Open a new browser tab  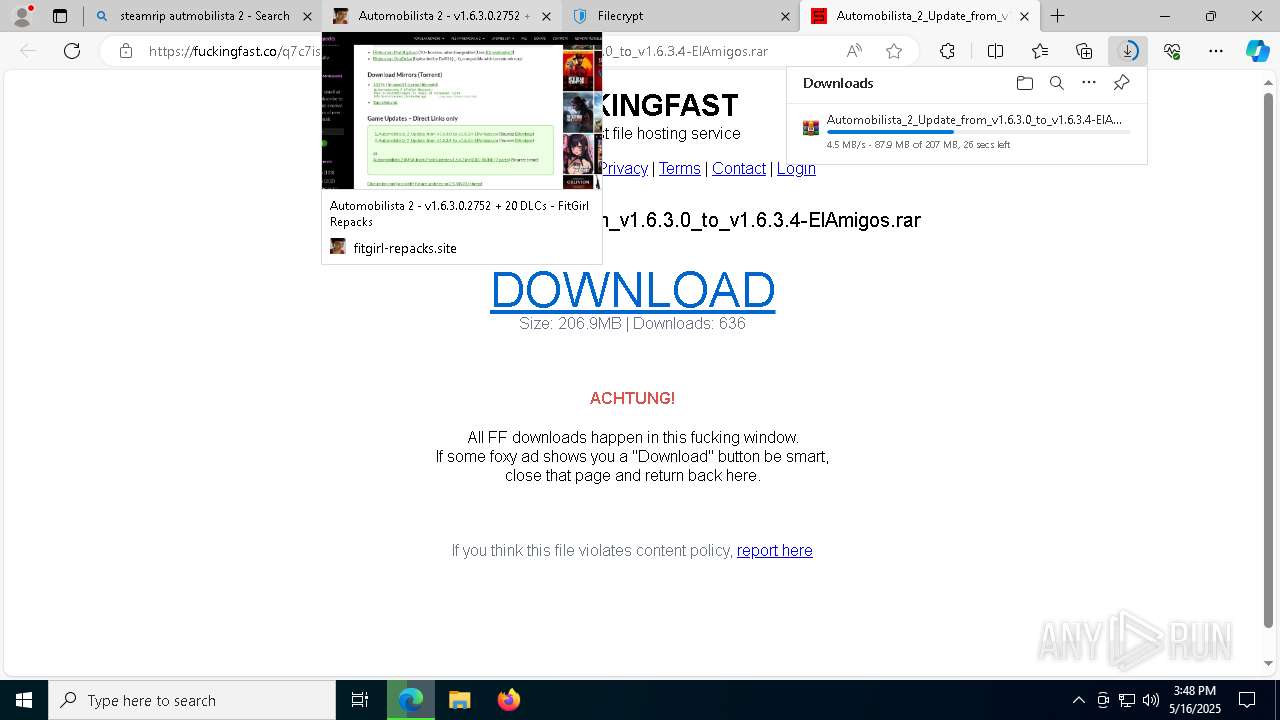tap(1057, 16)
